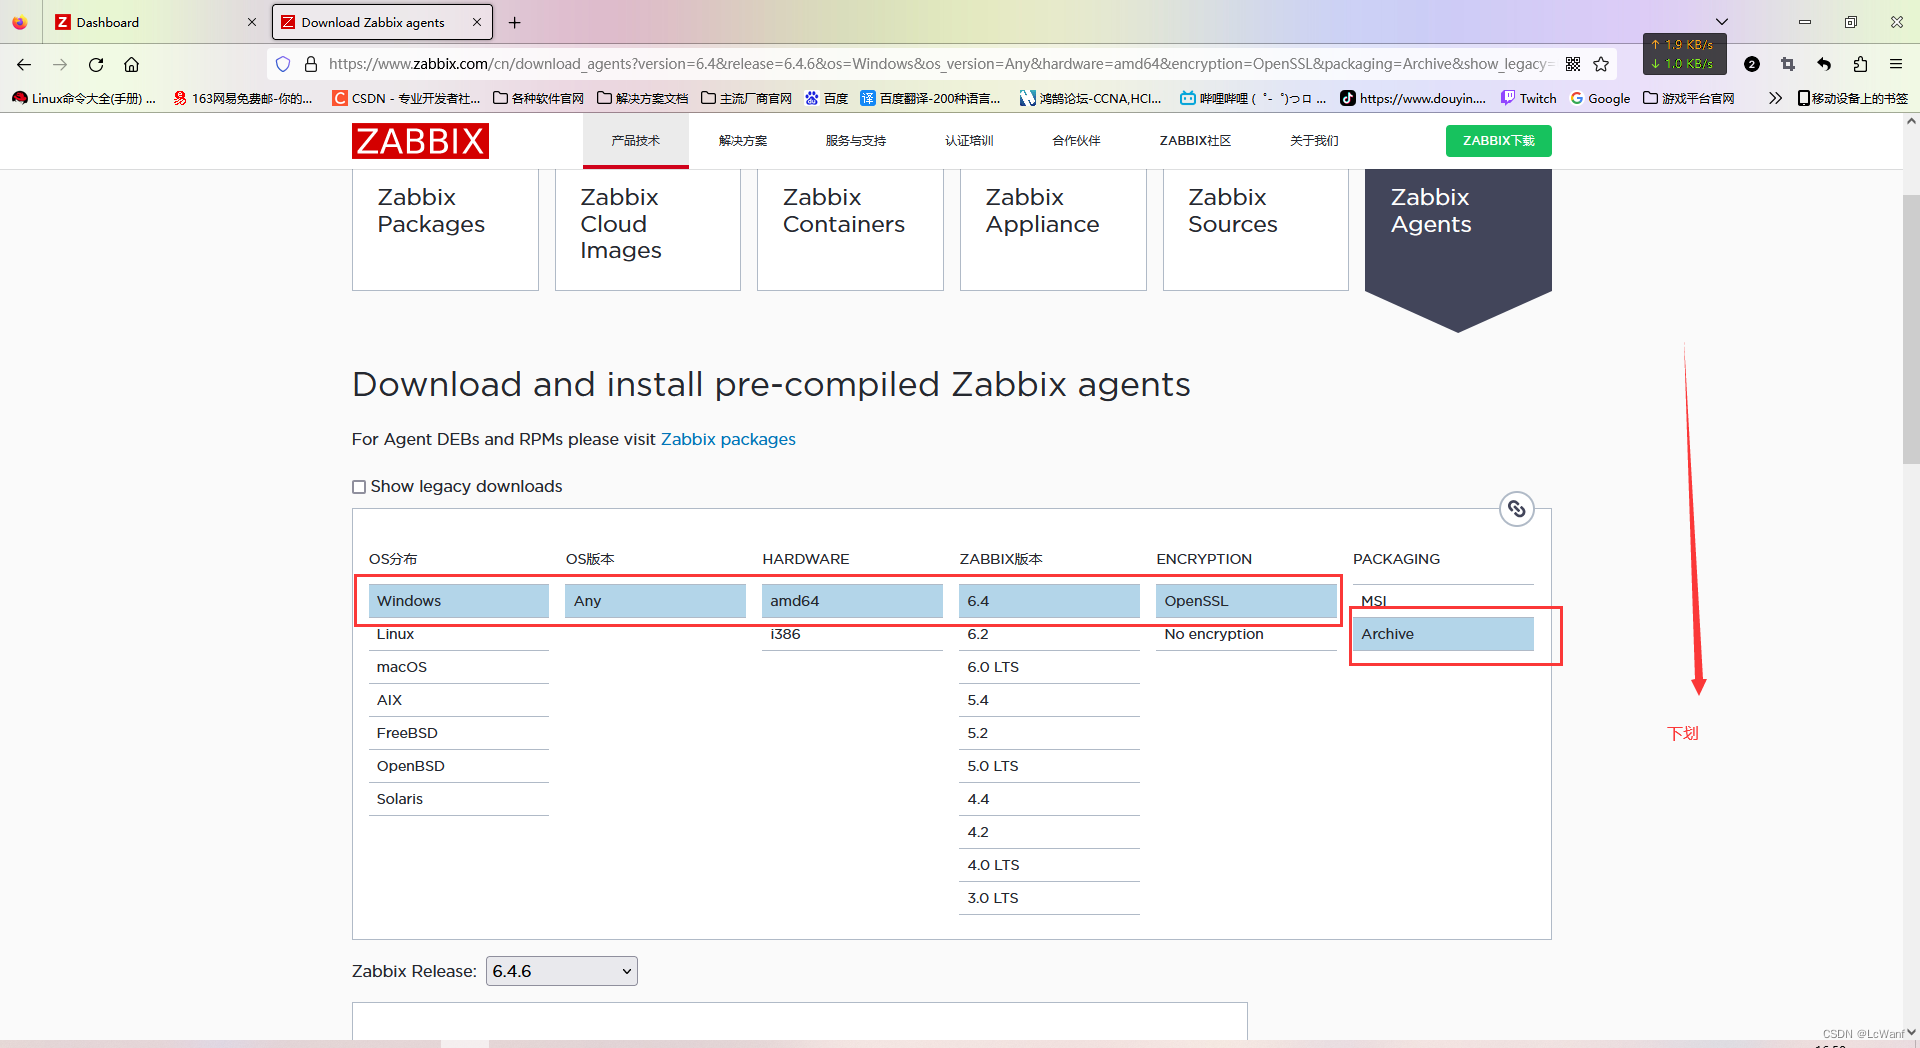Open the Zabbix Cloud Images card
The width and height of the screenshot is (1920, 1048).
648,230
